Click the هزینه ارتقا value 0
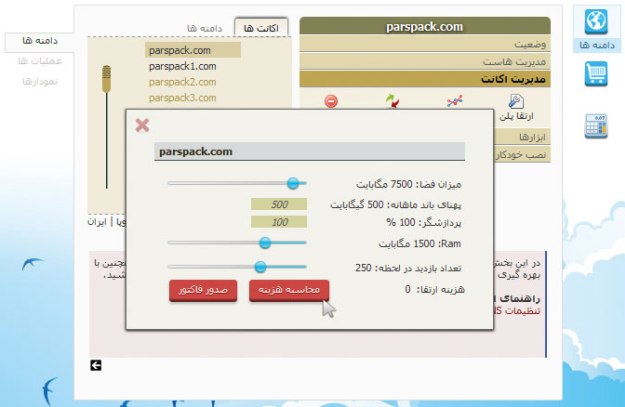This screenshot has width=625, height=407. tap(407, 289)
